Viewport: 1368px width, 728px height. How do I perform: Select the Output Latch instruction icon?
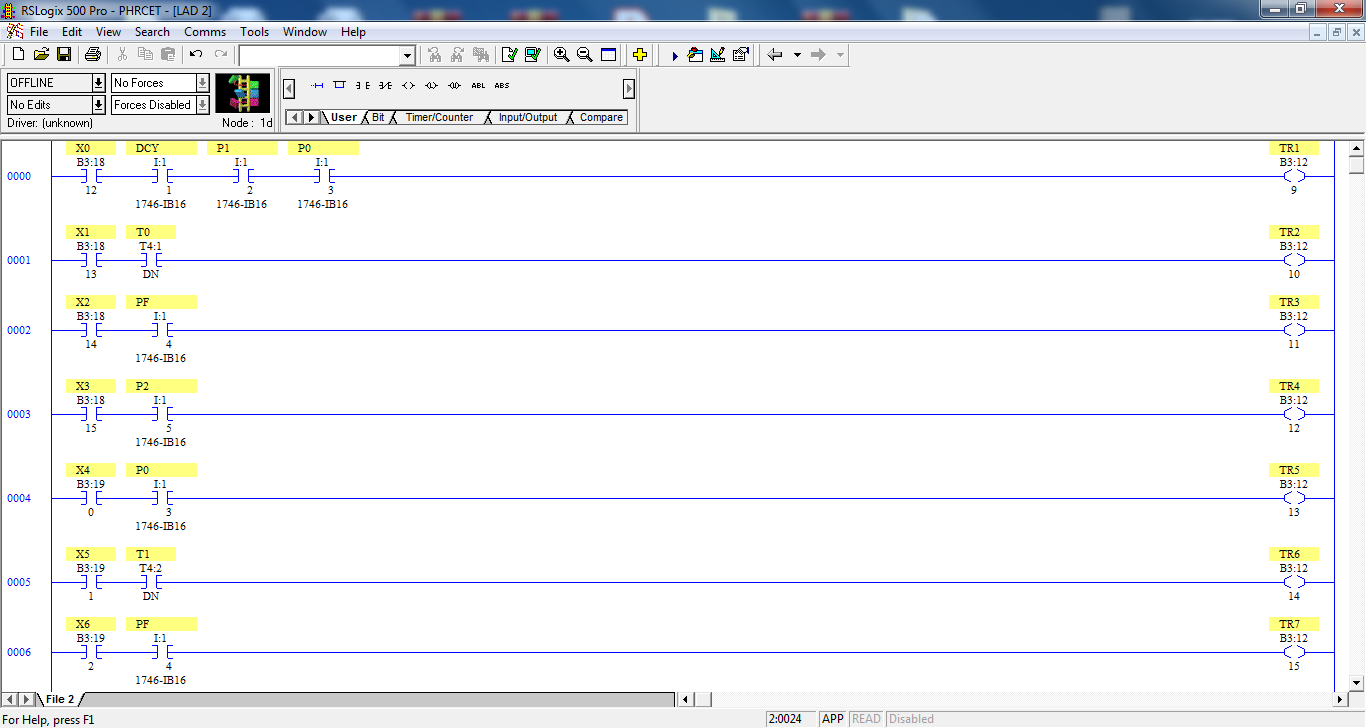[x=430, y=85]
